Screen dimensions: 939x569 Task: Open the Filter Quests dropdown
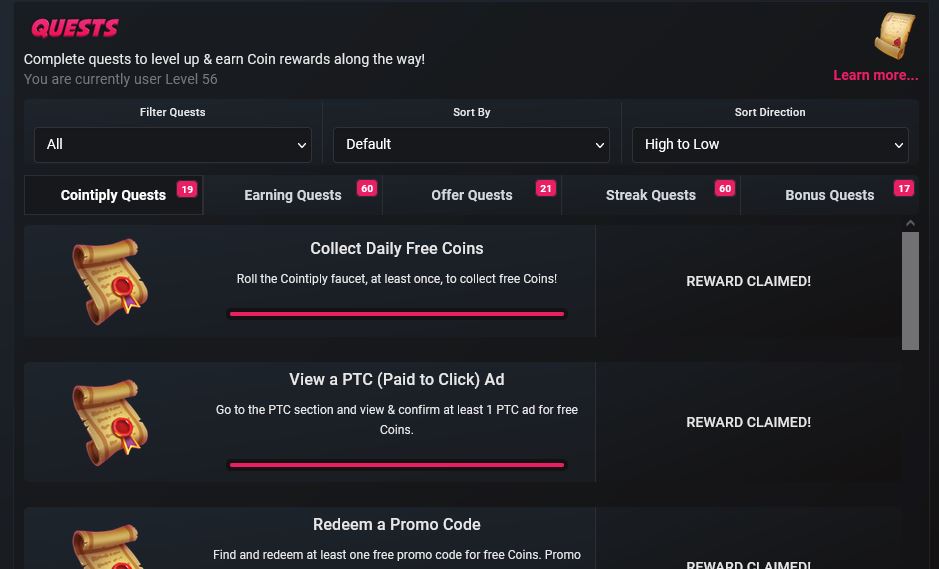pos(172,144)
